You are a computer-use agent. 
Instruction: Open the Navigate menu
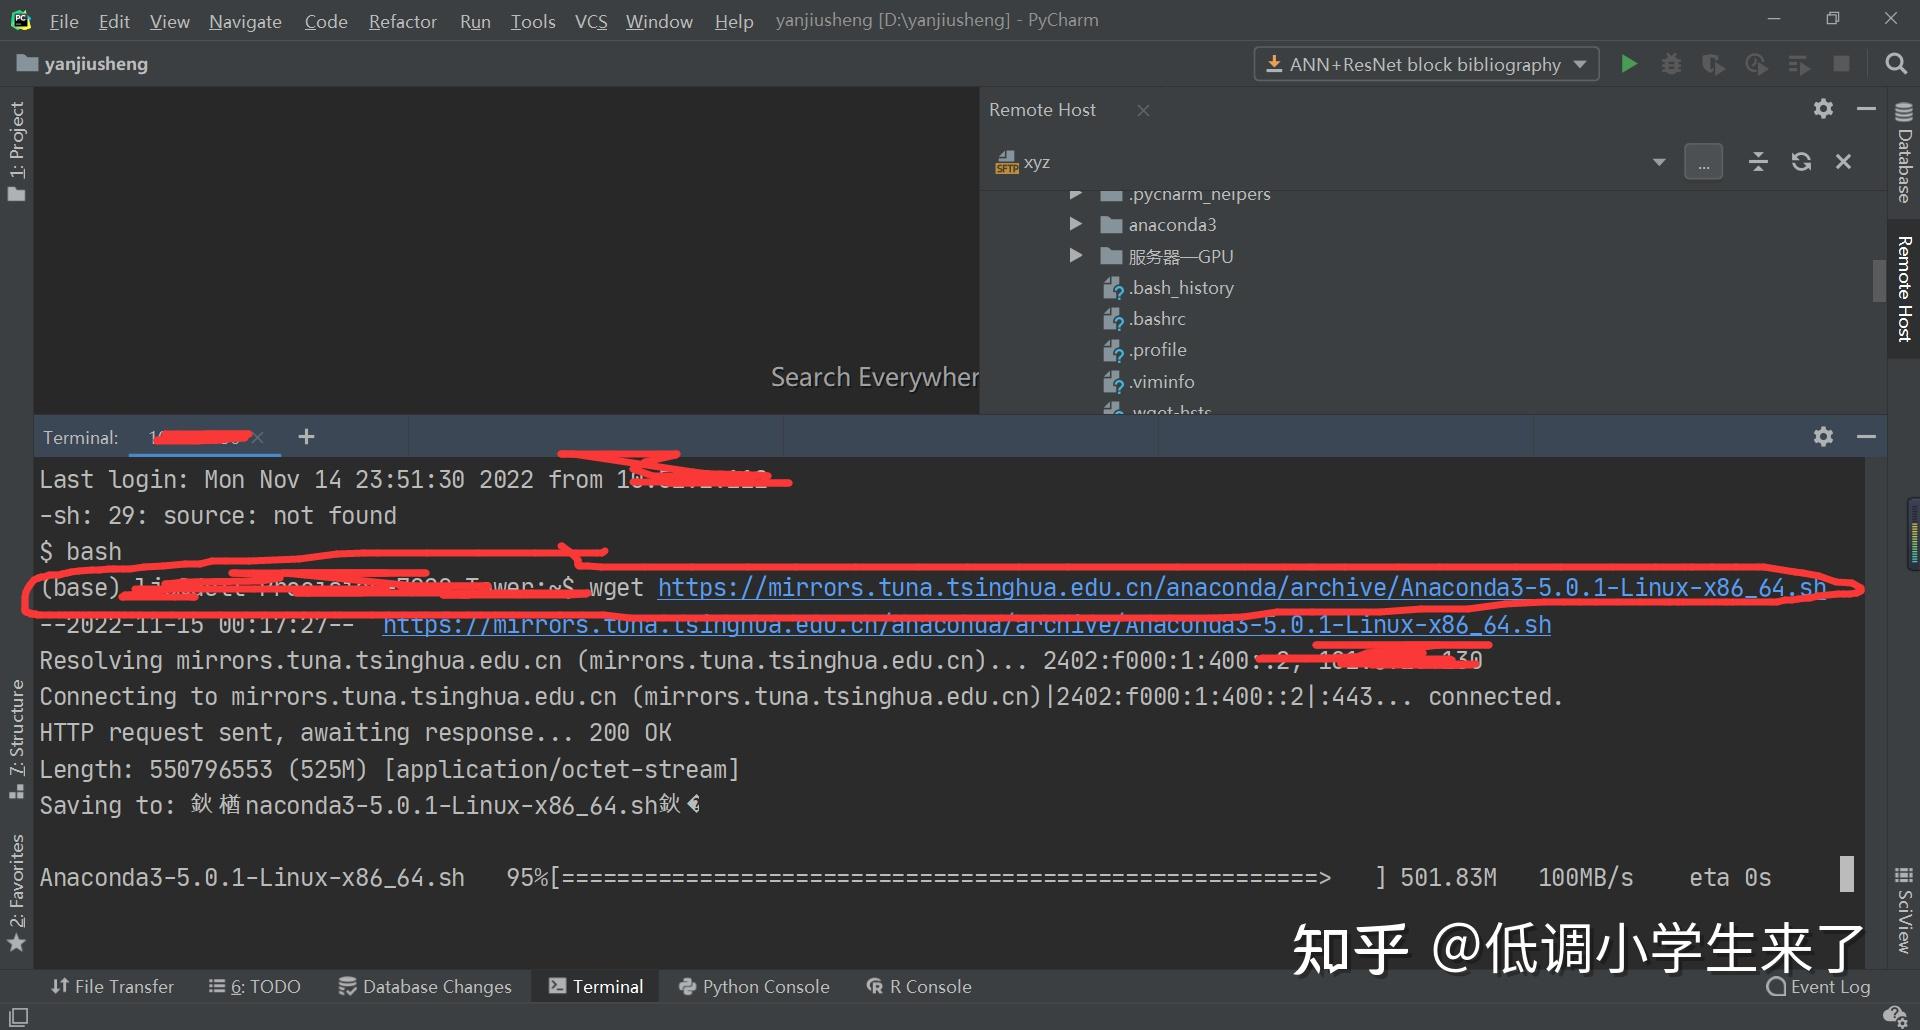[245, 21]
